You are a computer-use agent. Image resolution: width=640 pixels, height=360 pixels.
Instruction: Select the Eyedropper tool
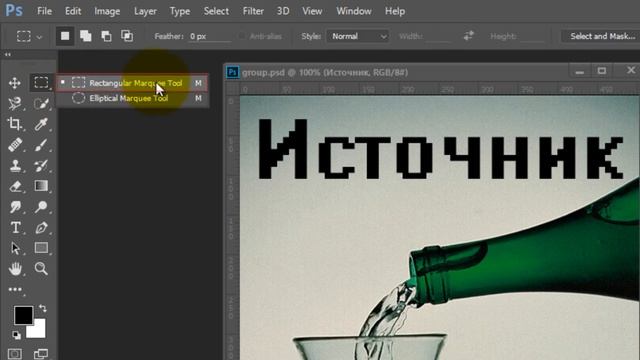41,124
